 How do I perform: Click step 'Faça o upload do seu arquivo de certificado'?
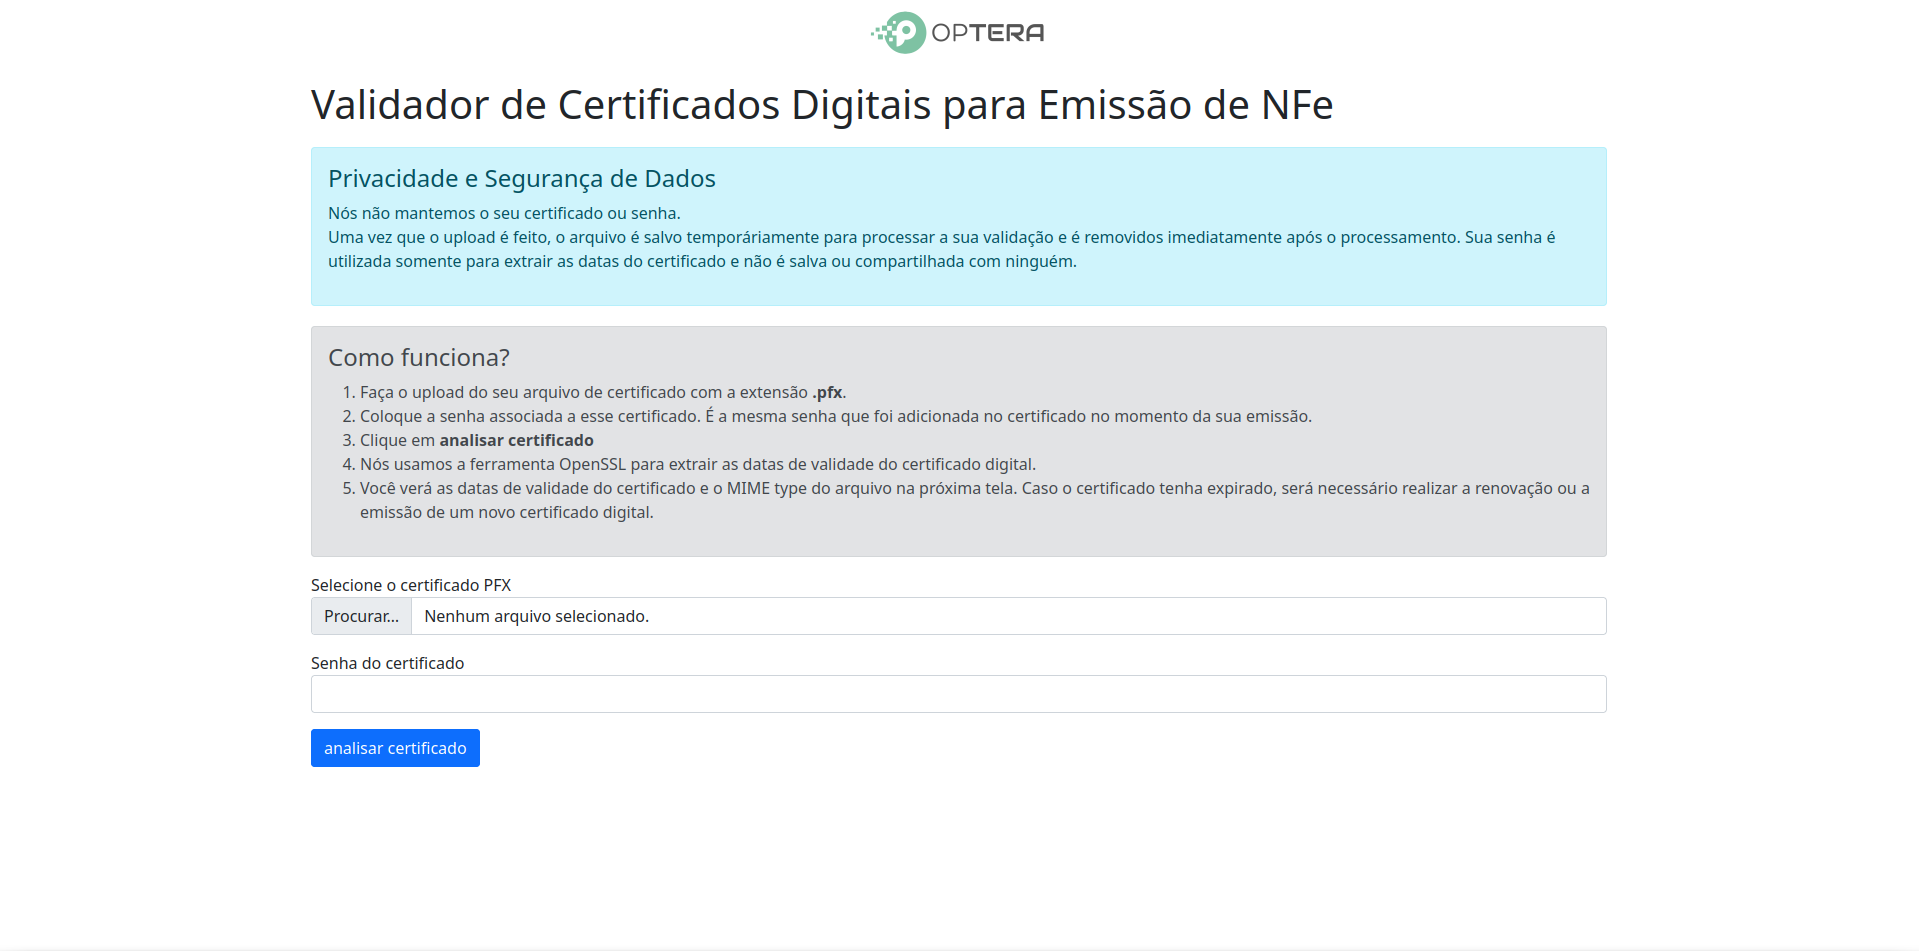(x=603, y=392)
